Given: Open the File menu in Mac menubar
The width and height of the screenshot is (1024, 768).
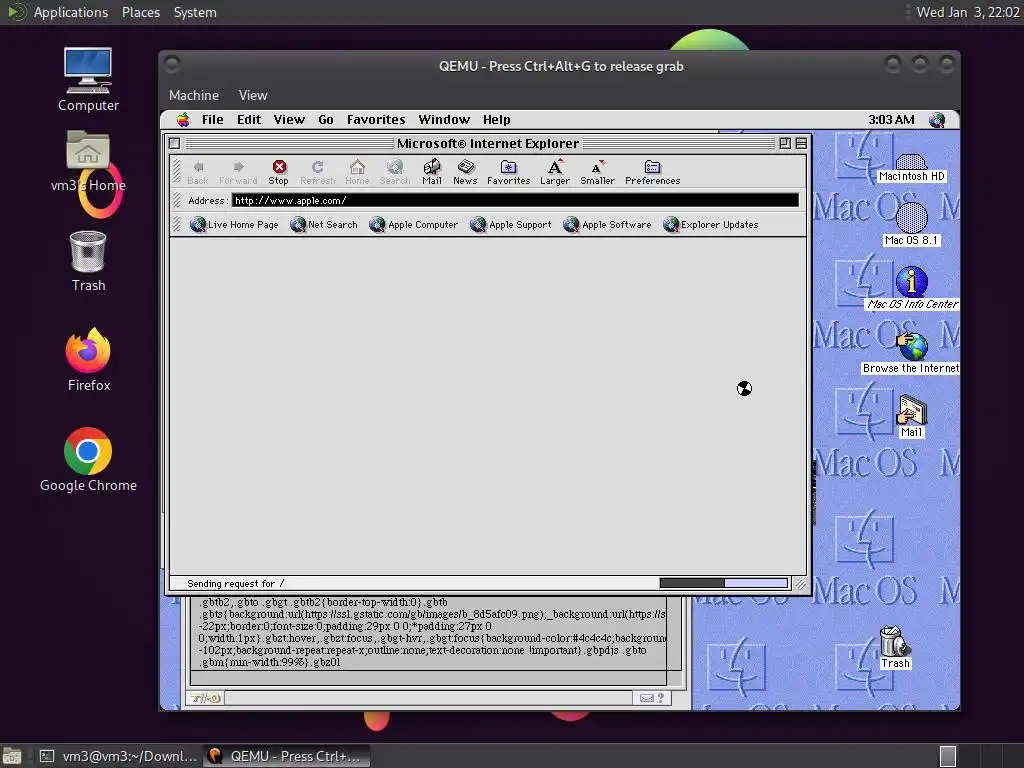Looking at the screenshot, I should 212,120.
